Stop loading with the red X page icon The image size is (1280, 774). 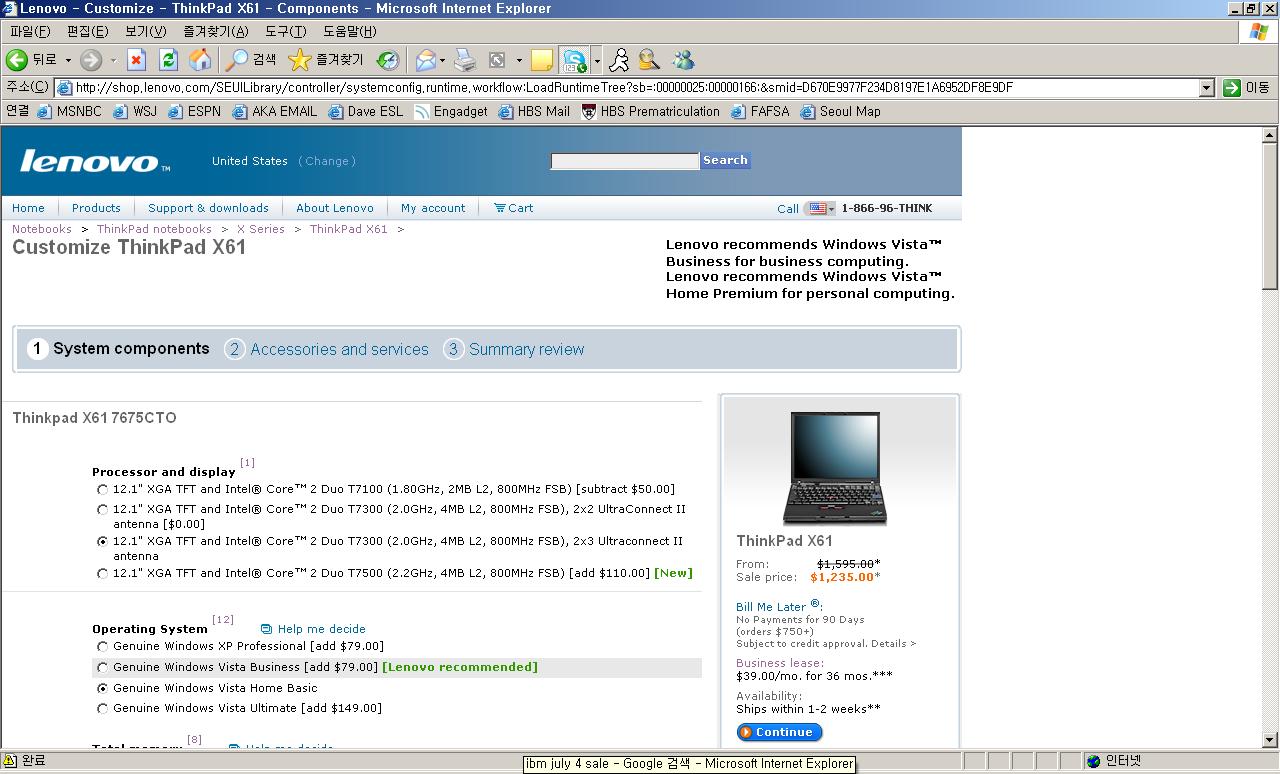pyautogui.click(x=136, y=60)
